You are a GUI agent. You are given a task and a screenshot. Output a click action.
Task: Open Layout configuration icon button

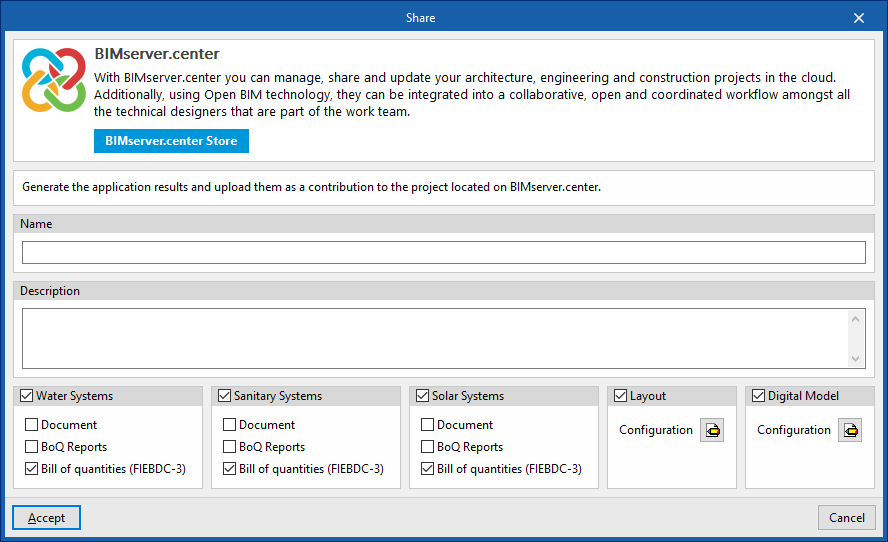coord(712,430)
